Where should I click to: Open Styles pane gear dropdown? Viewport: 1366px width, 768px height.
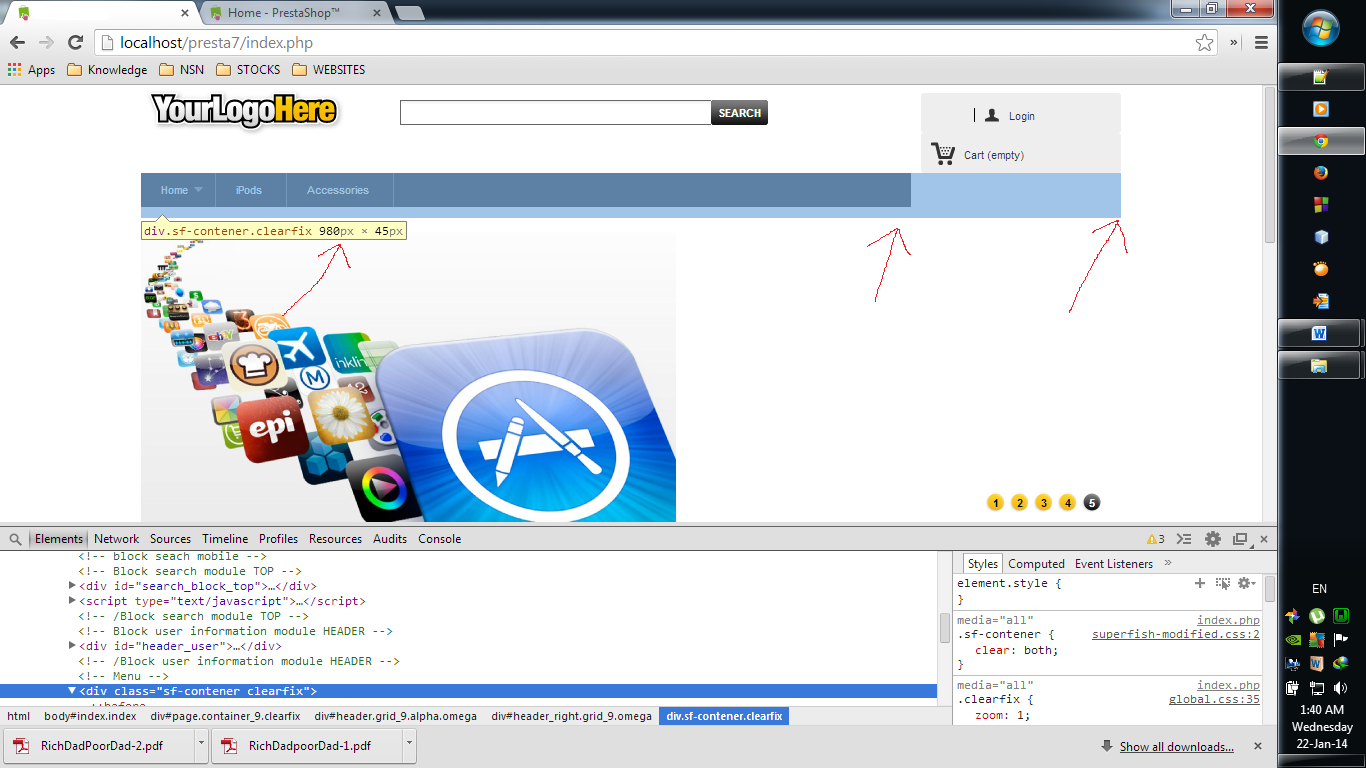1246,583
